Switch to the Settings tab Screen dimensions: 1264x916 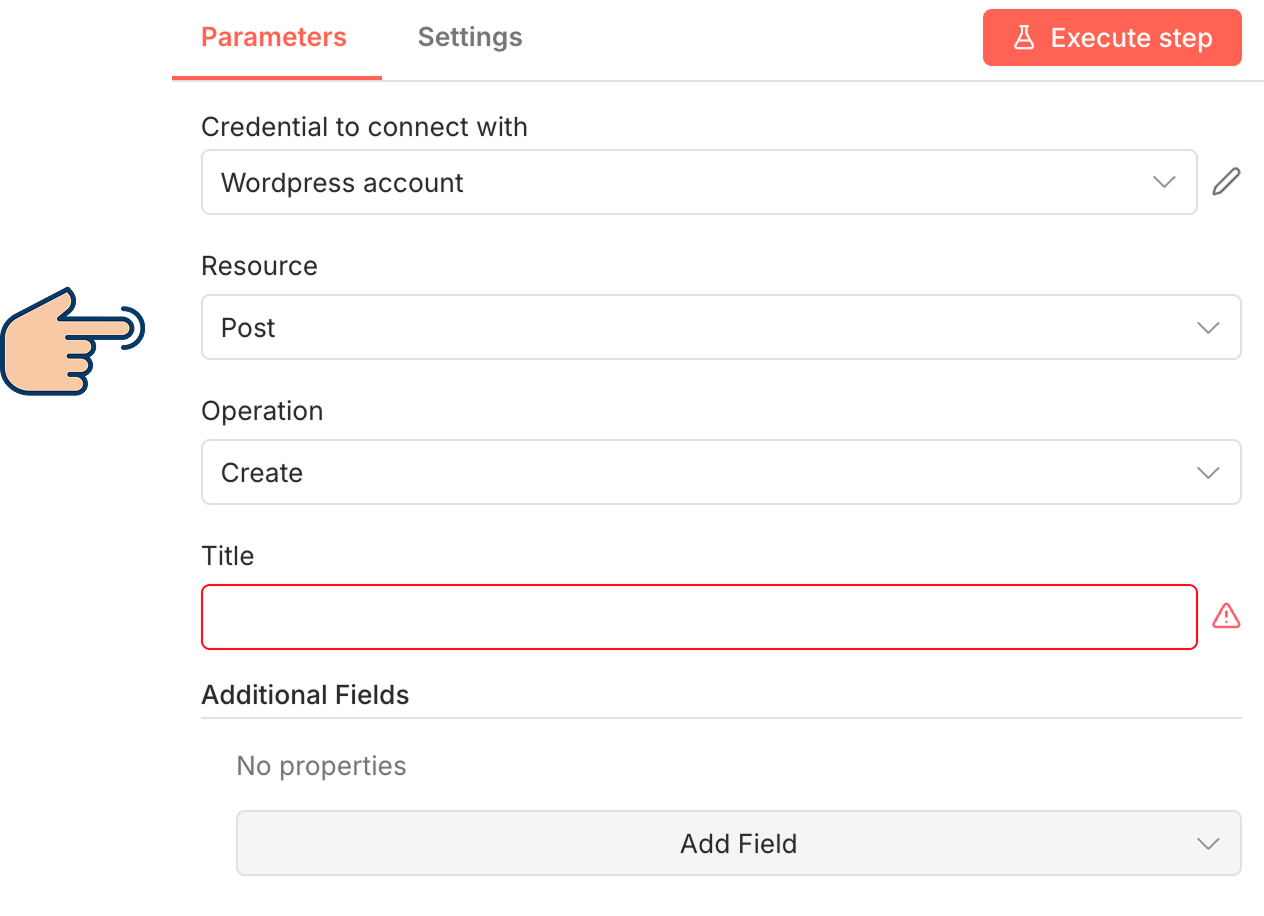tap(470, 38)
